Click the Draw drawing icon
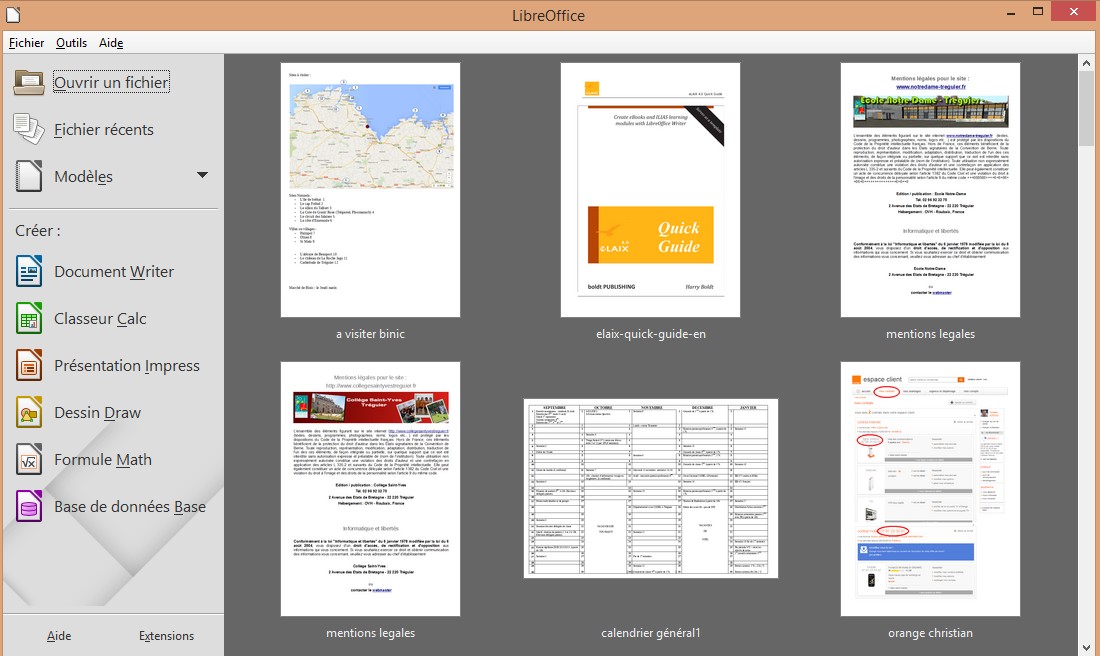1100x656 pixels. [x=29, y=413]
